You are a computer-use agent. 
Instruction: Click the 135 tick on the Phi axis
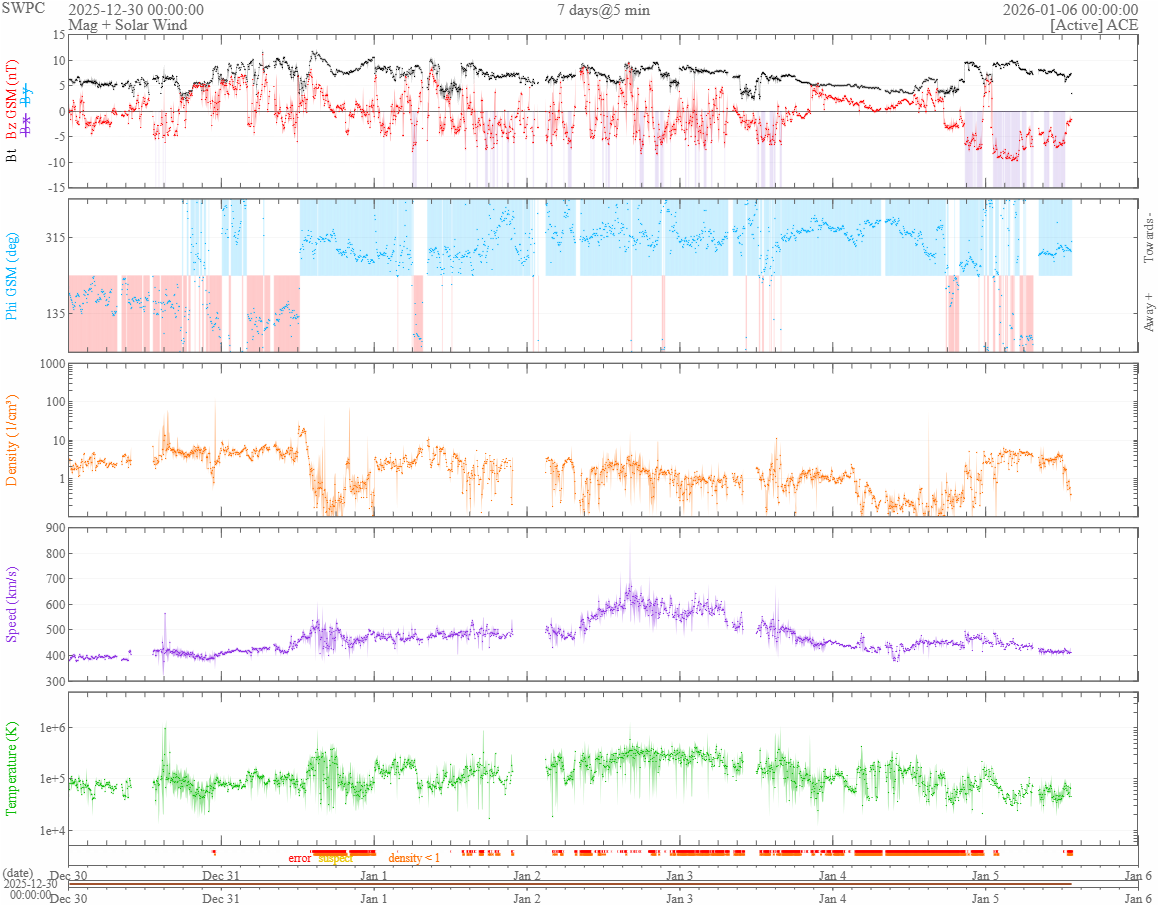[56, 313]
